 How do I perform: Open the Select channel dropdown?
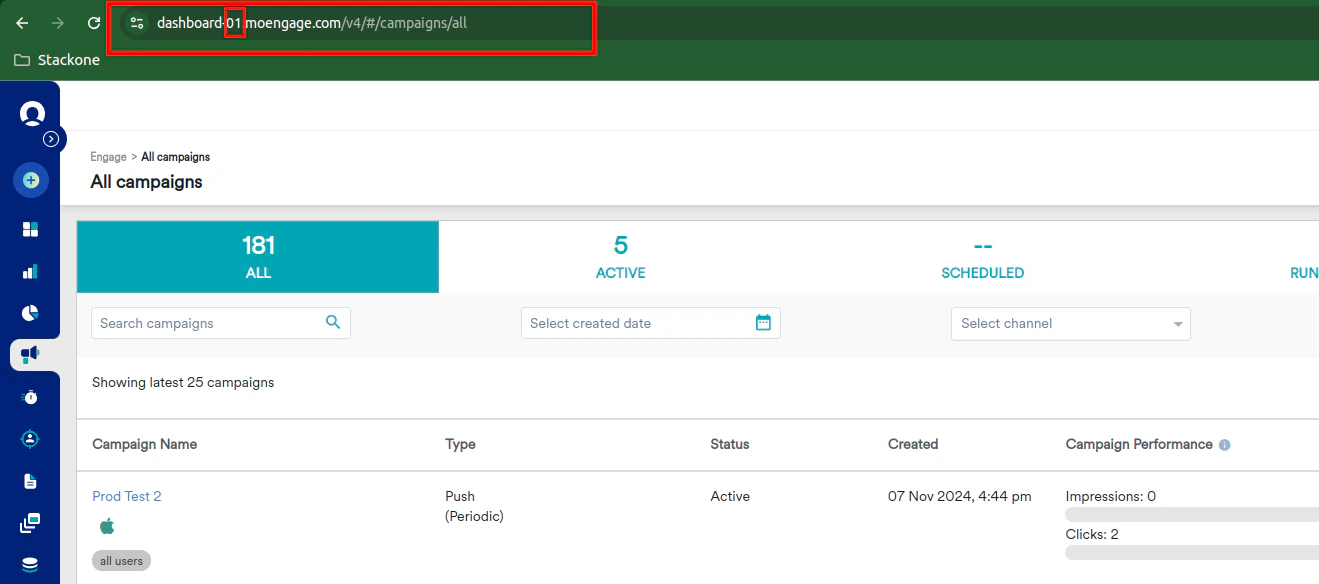1071,323
